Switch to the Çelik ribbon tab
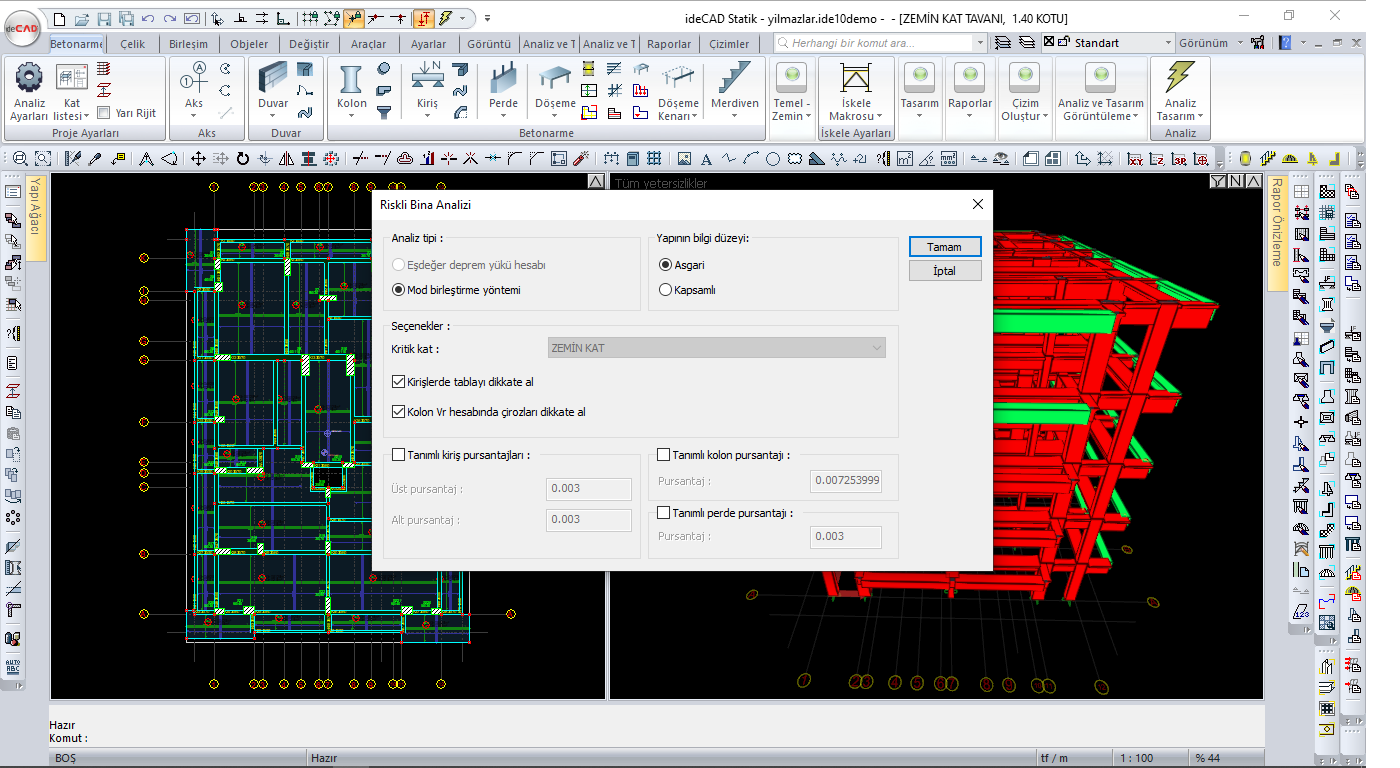 tap(132, 44)
